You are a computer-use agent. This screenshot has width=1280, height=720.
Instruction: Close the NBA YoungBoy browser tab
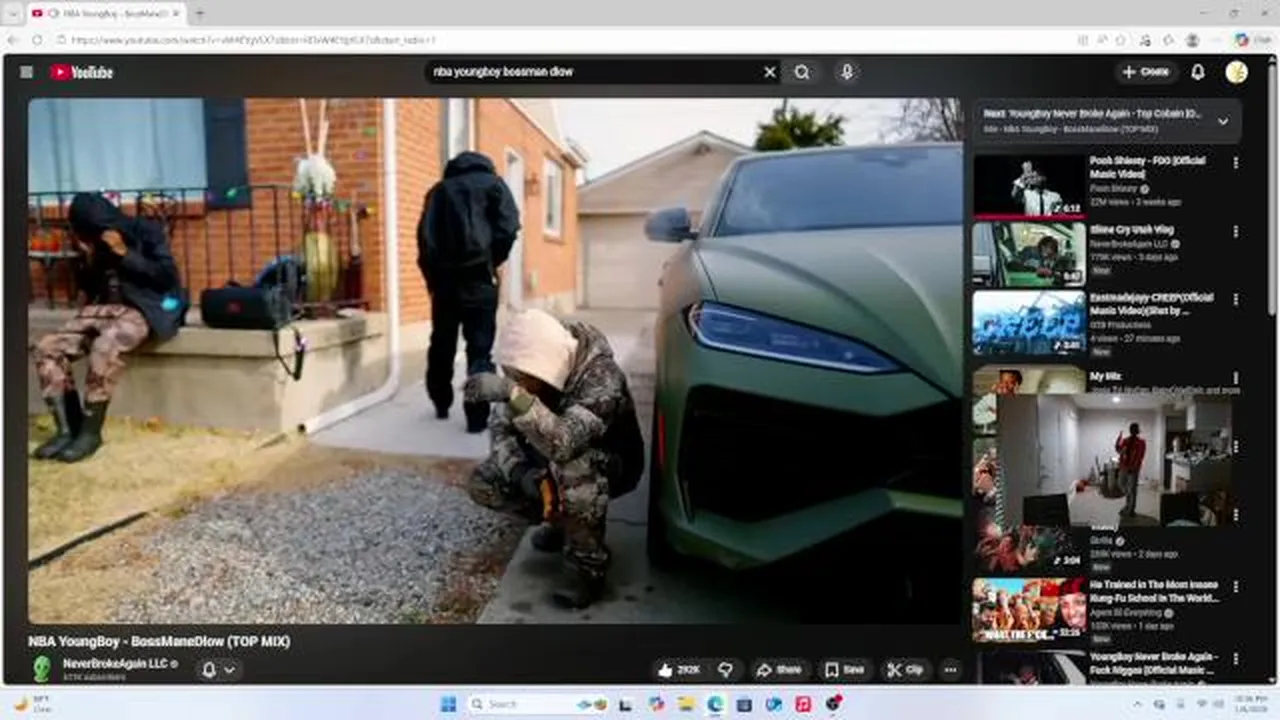[176, 14]
